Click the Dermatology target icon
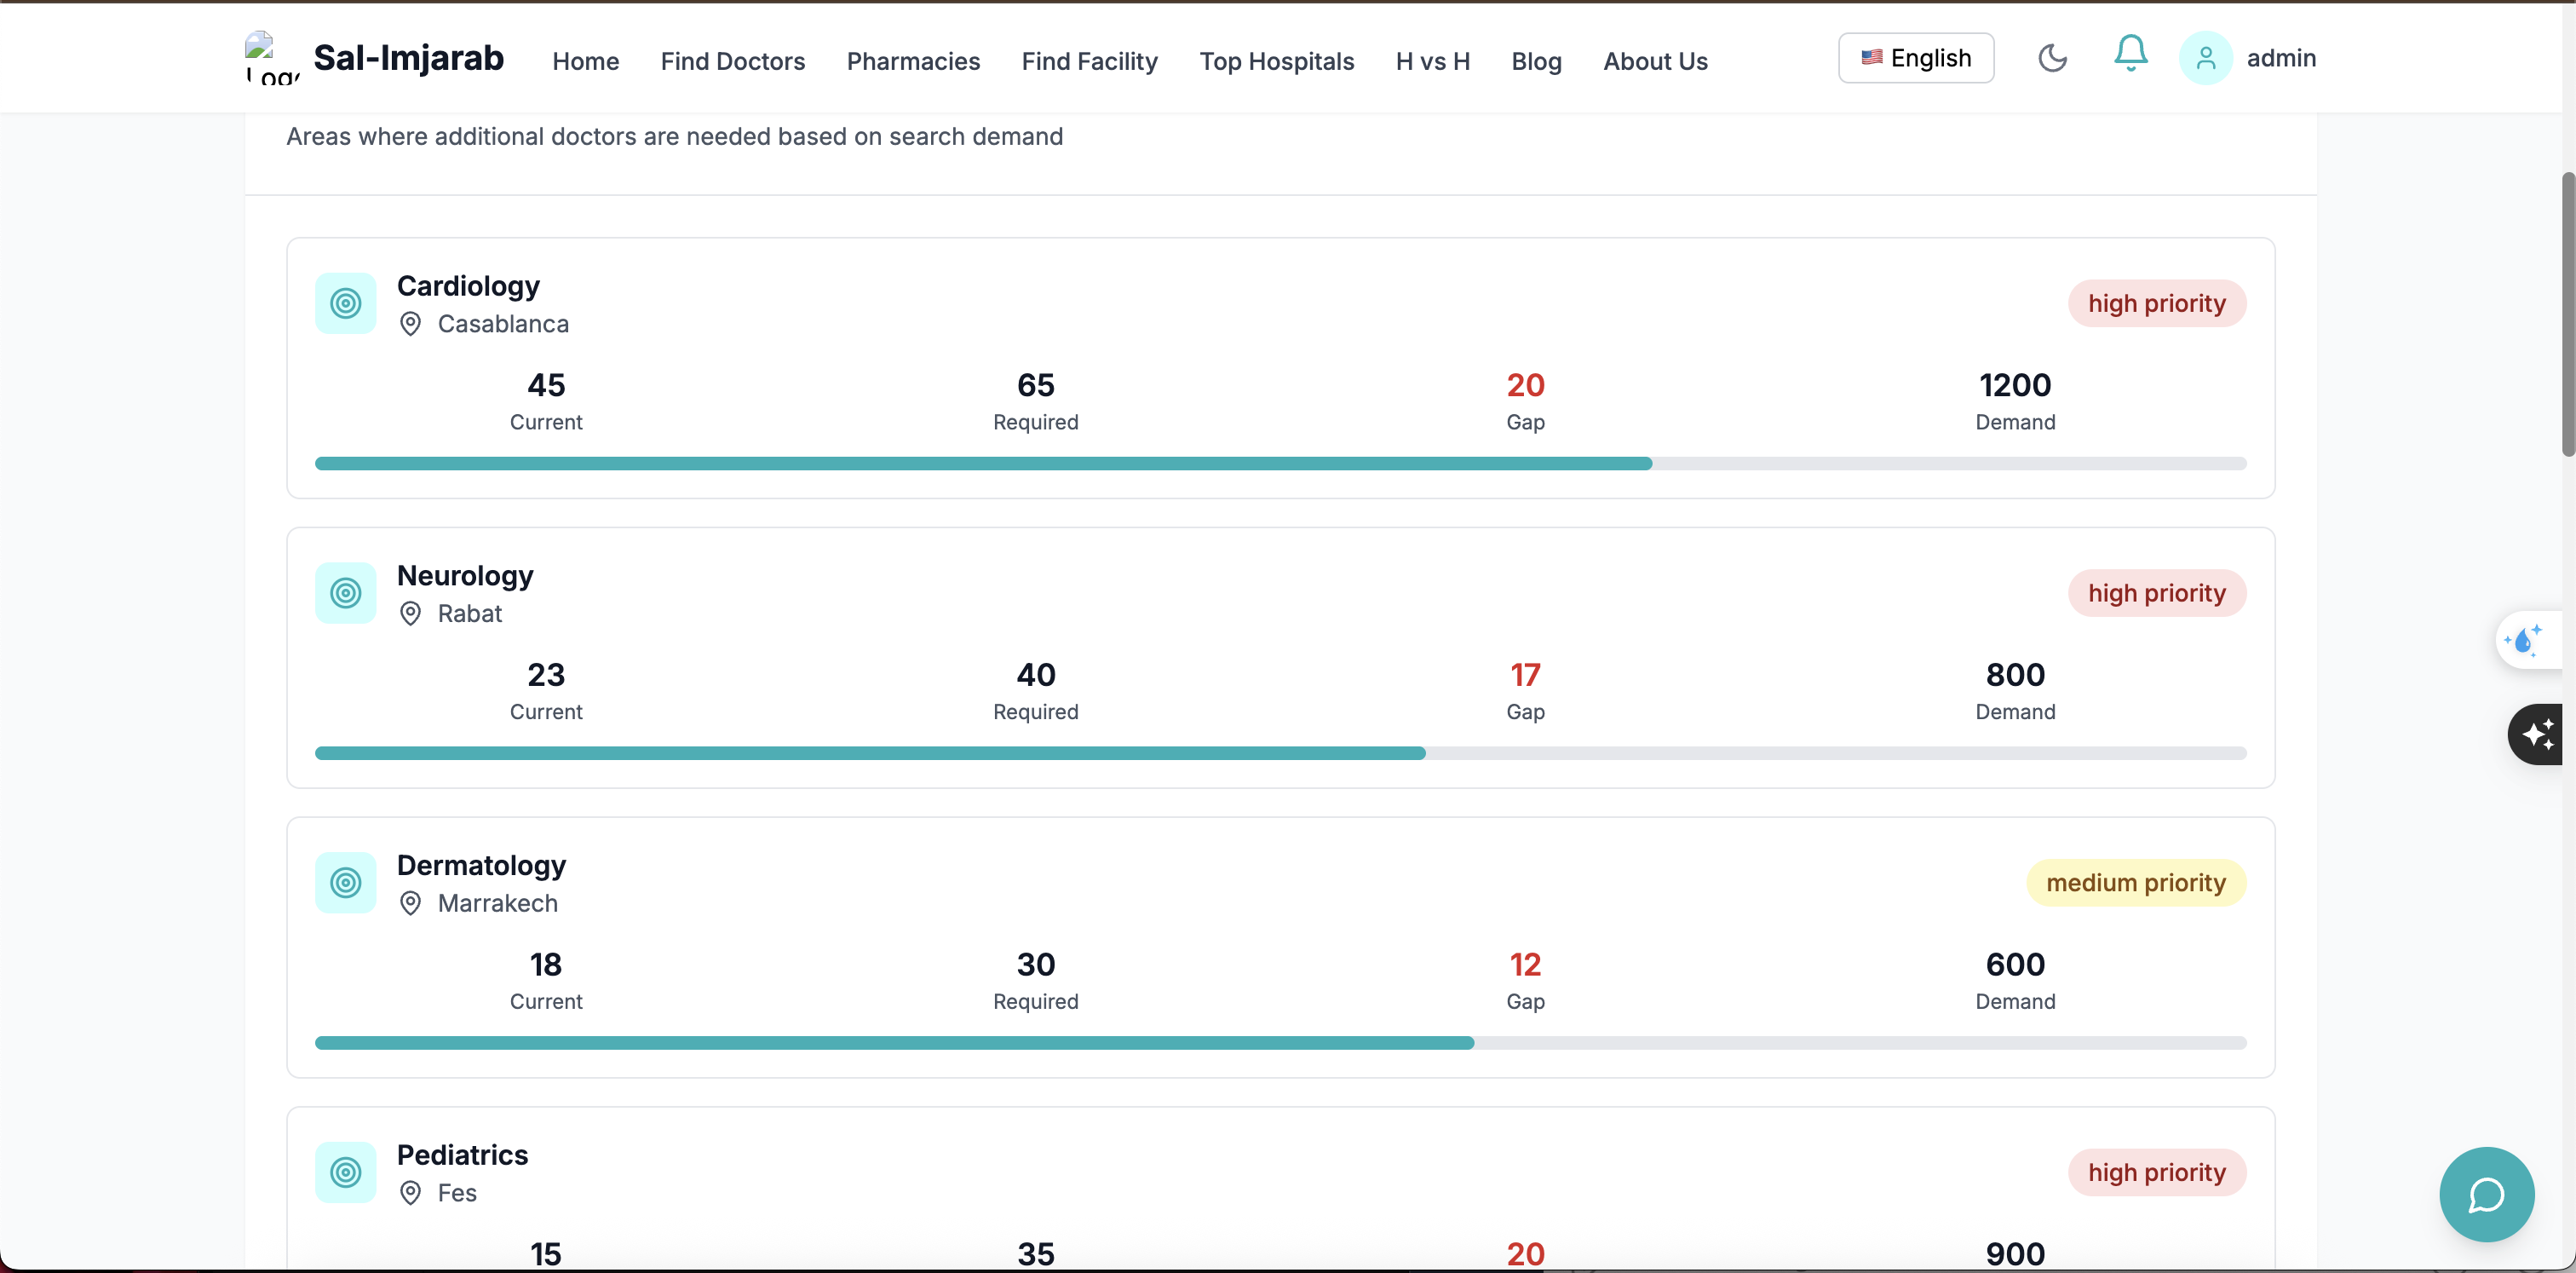The image size is (2576, 1273). [x=345, y=882]
